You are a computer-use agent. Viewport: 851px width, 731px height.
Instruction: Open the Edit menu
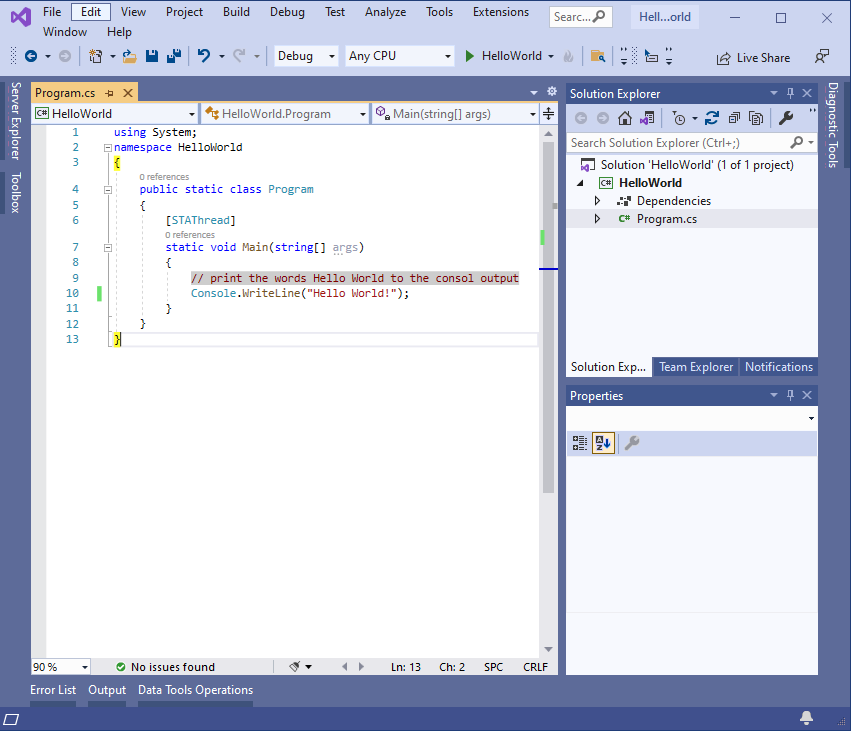coord(91,12)
